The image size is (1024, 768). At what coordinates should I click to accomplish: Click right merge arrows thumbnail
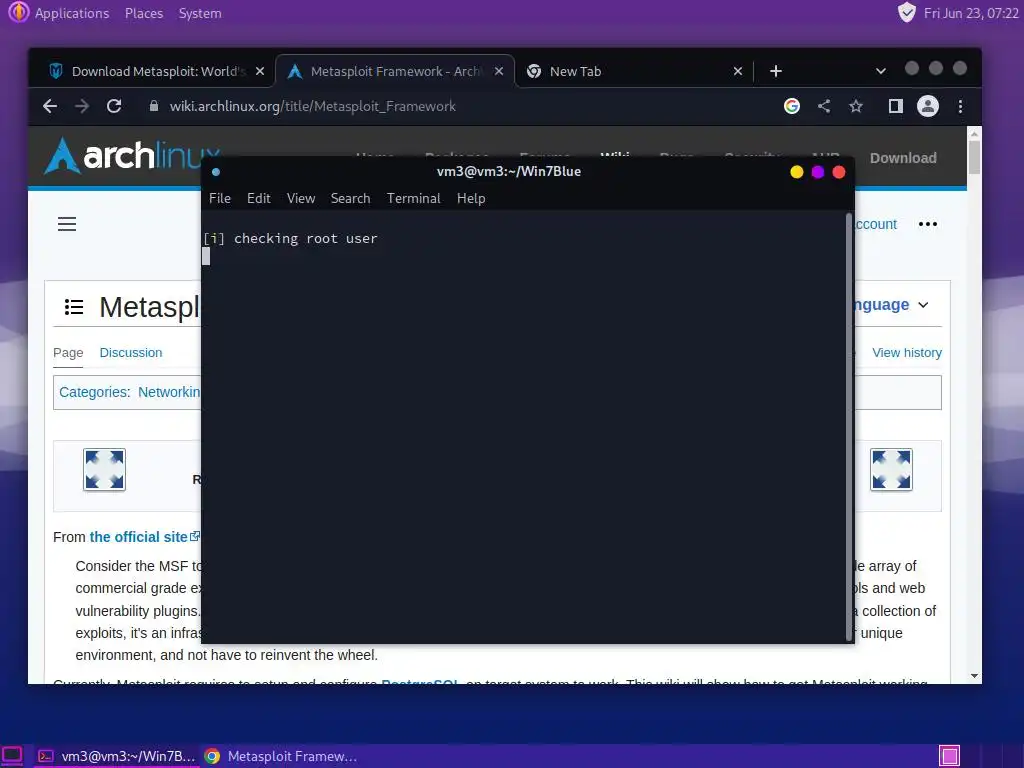point(891,470)
